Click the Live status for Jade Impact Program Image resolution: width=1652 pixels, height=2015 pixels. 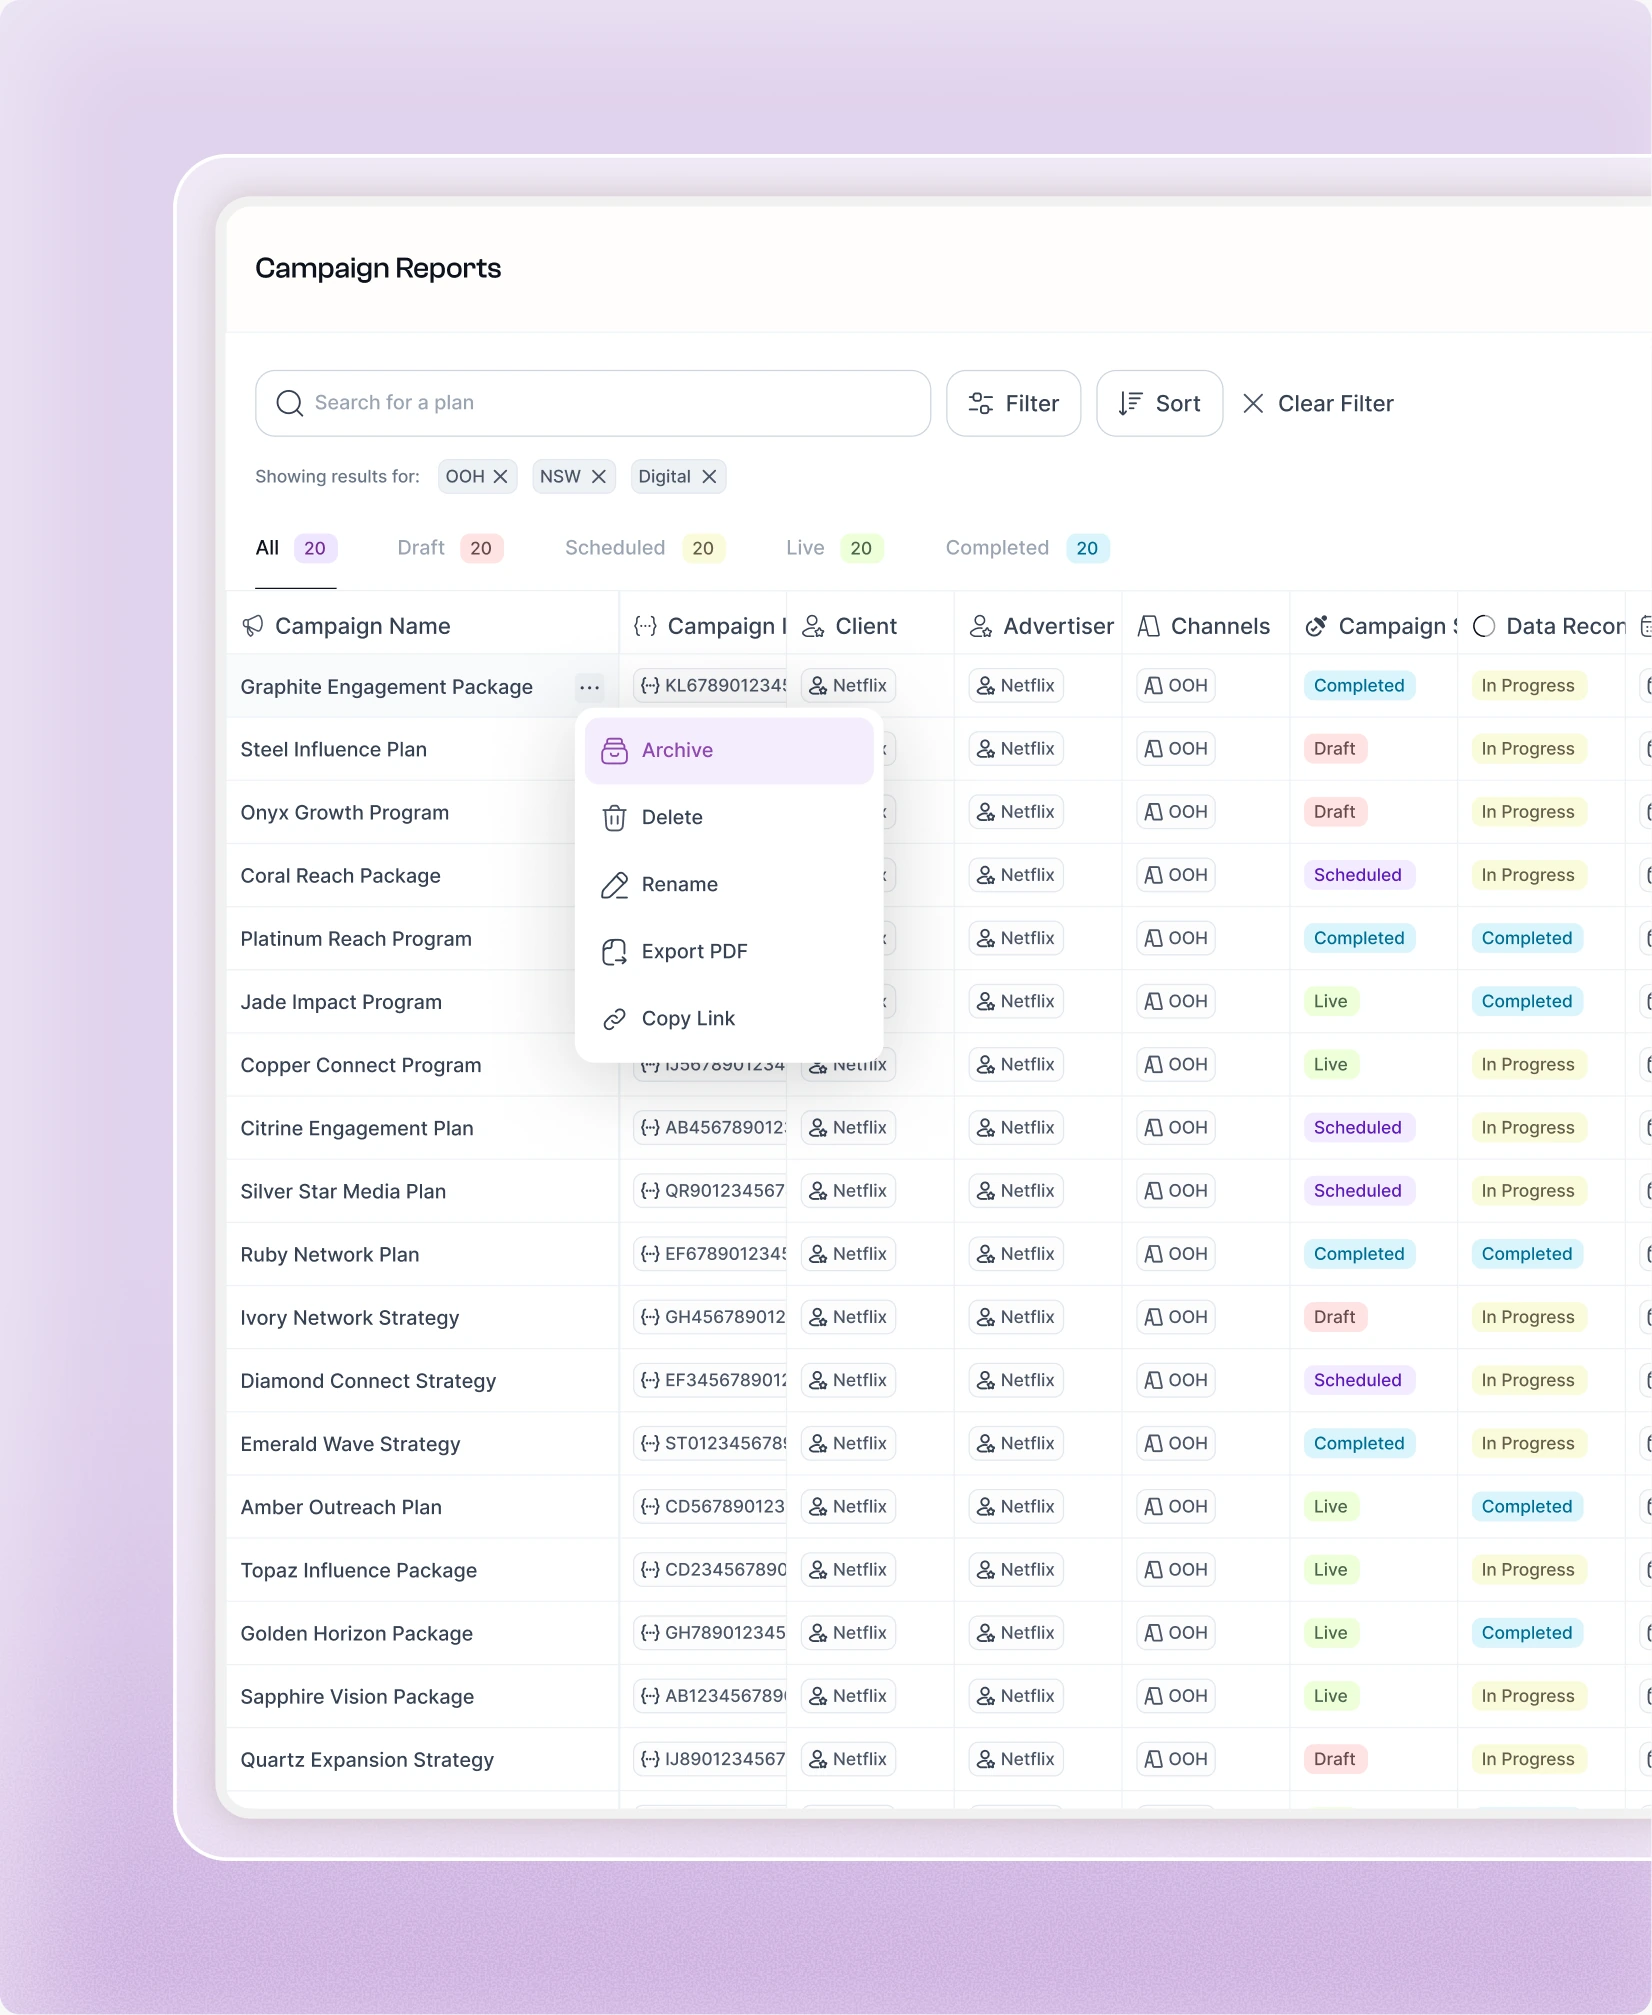click(x=1331, y=1001)
